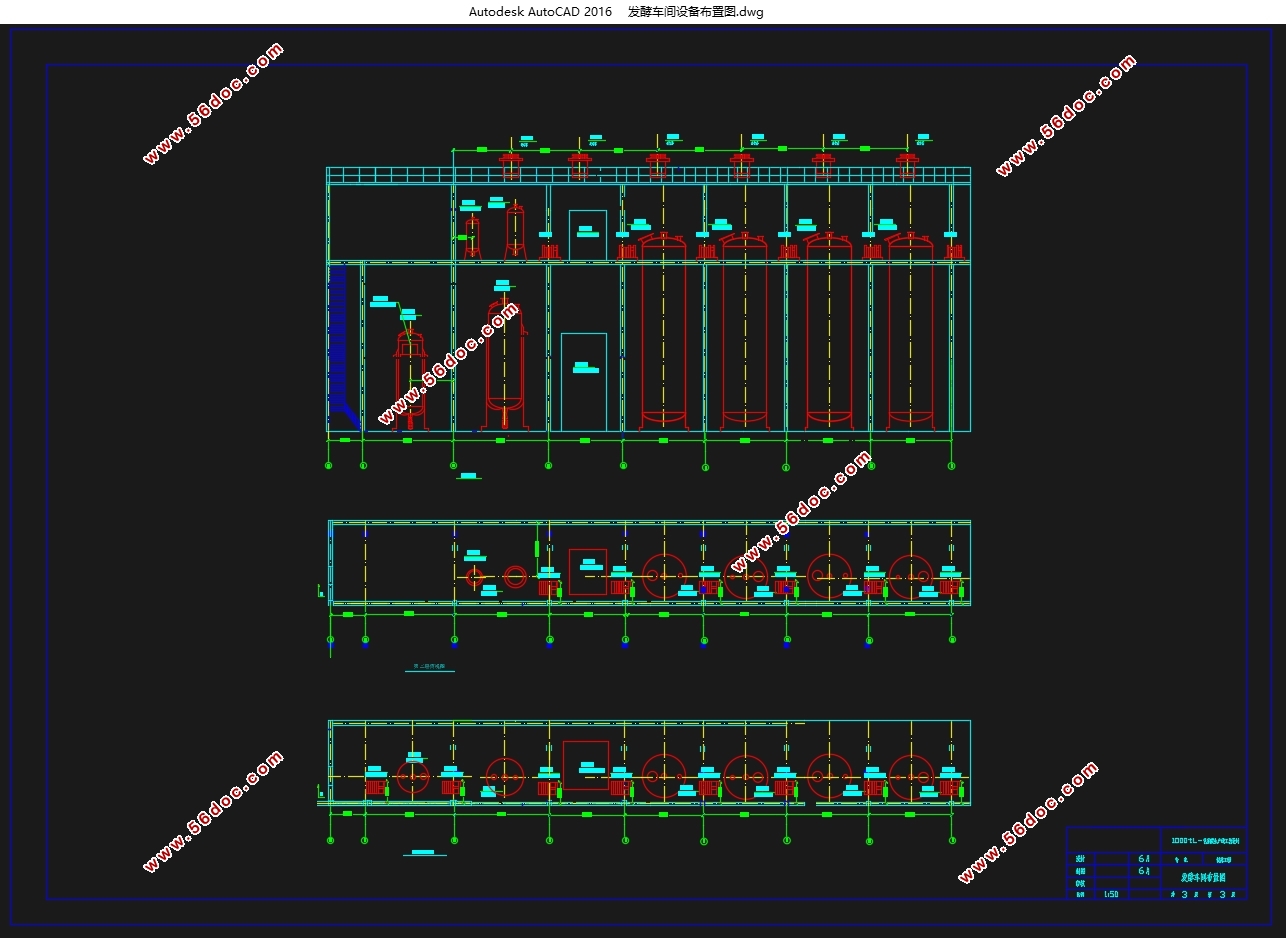Select the red square equipment in the bottom plan view

click(586, 765)
